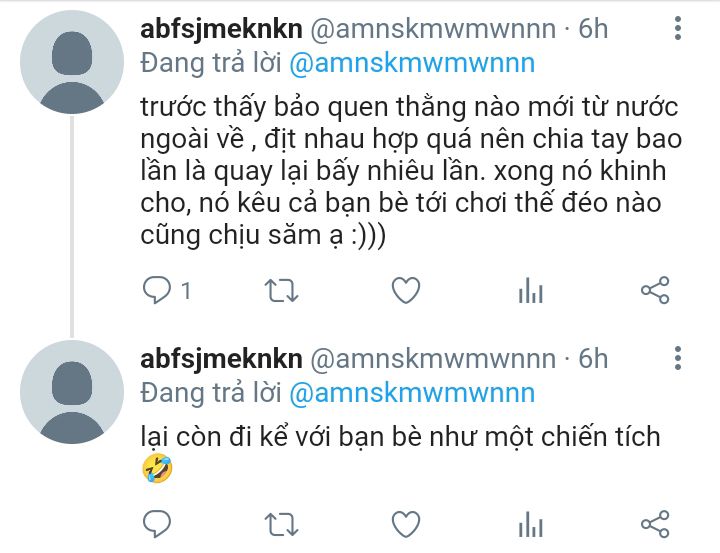Open second tweet's avatar profile picture
This screenshot has height=553, width=720.
72,392
